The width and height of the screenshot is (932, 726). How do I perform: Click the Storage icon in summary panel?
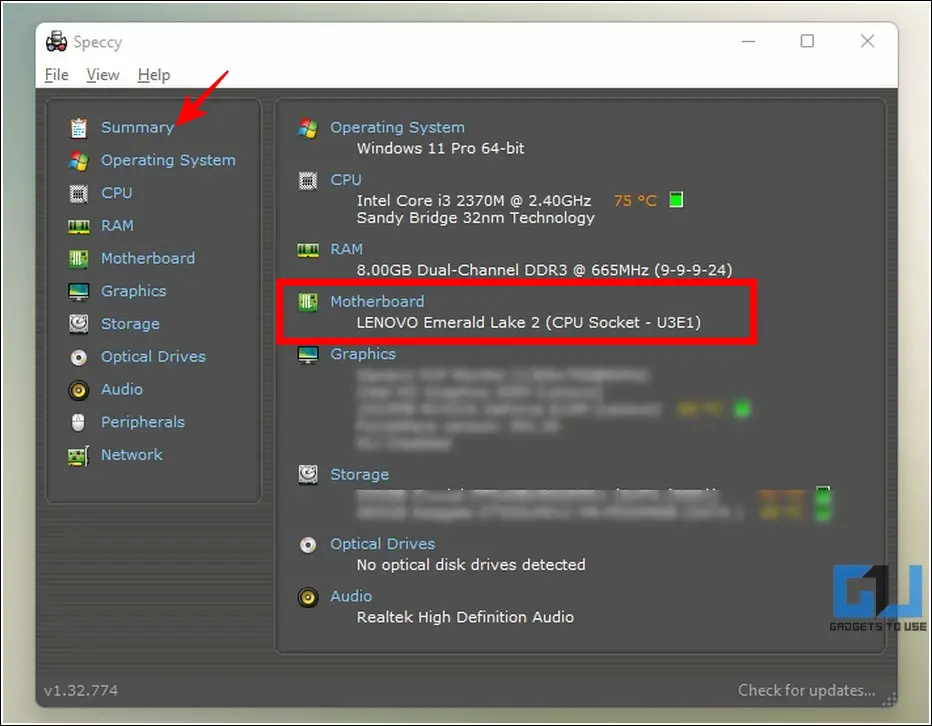pos(308,474)
